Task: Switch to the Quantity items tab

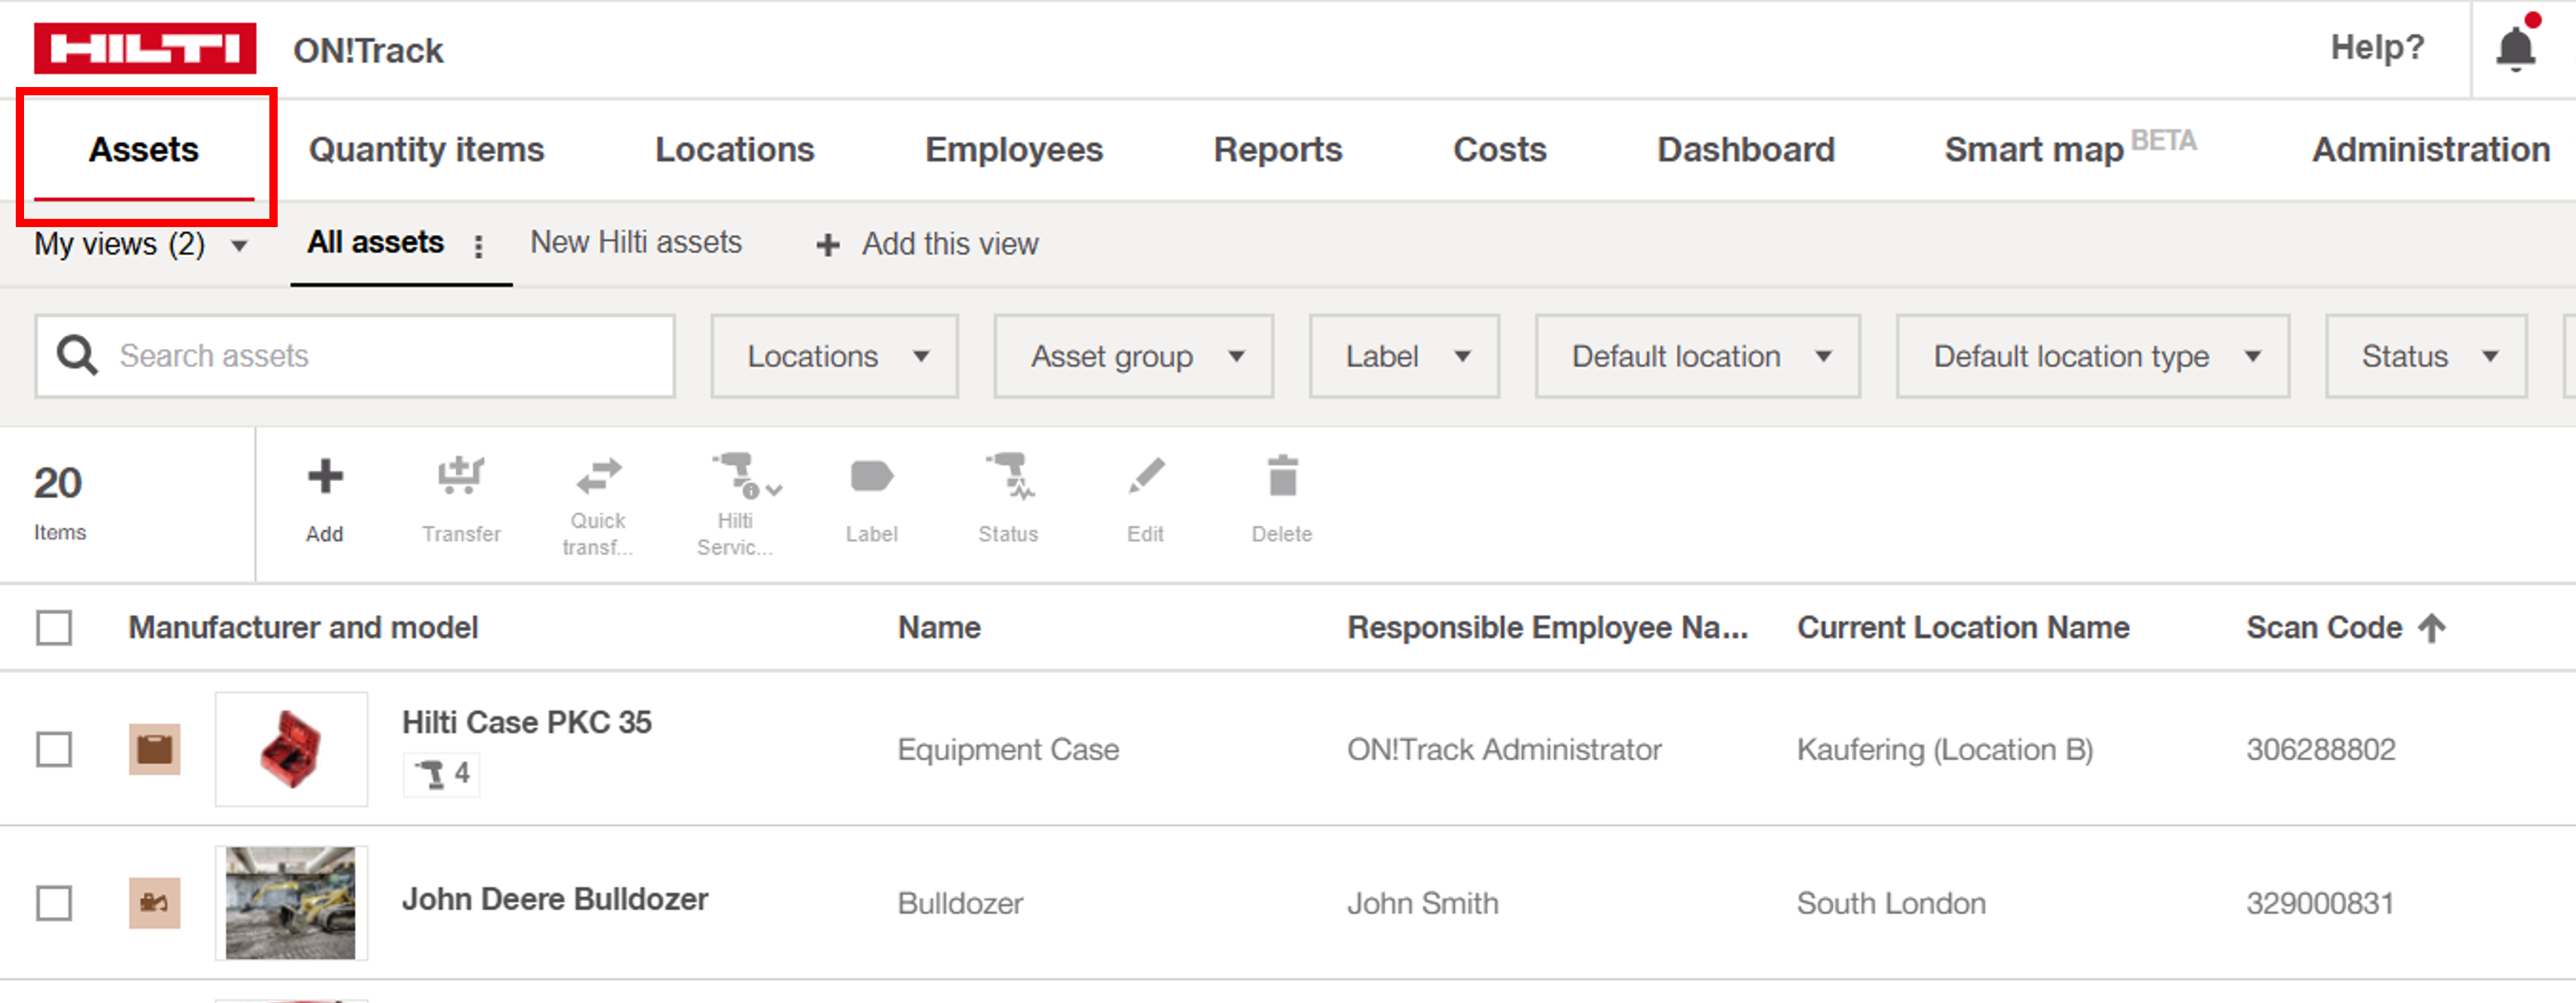Action: (427, 150)
